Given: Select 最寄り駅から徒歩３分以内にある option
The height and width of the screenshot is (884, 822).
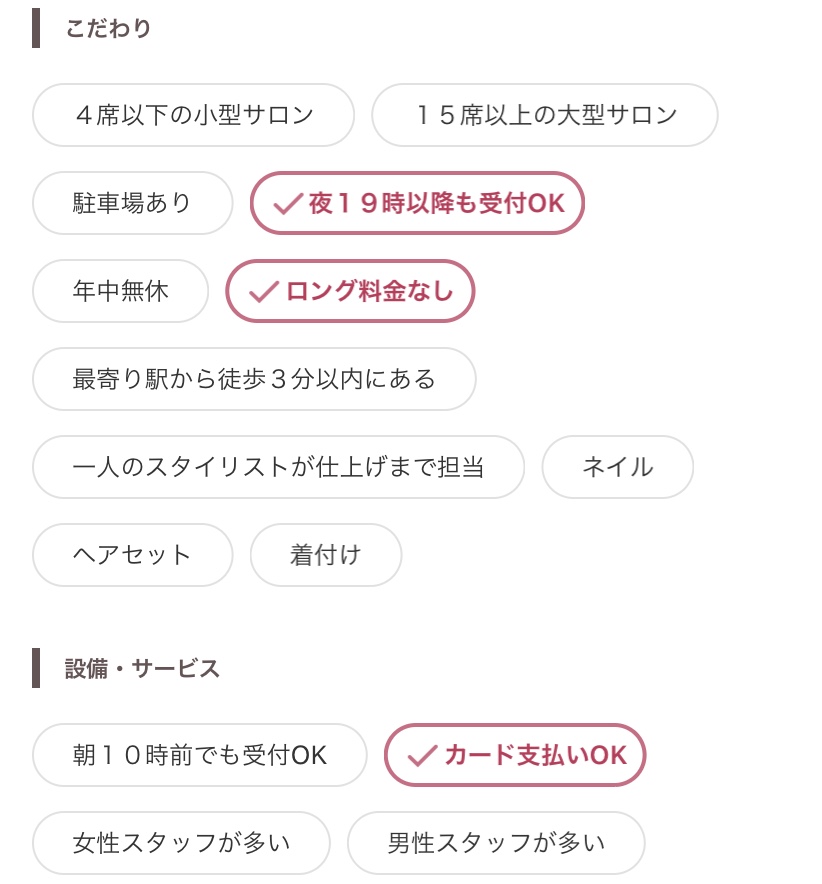Looking at the screenshot, I should 254,379.
